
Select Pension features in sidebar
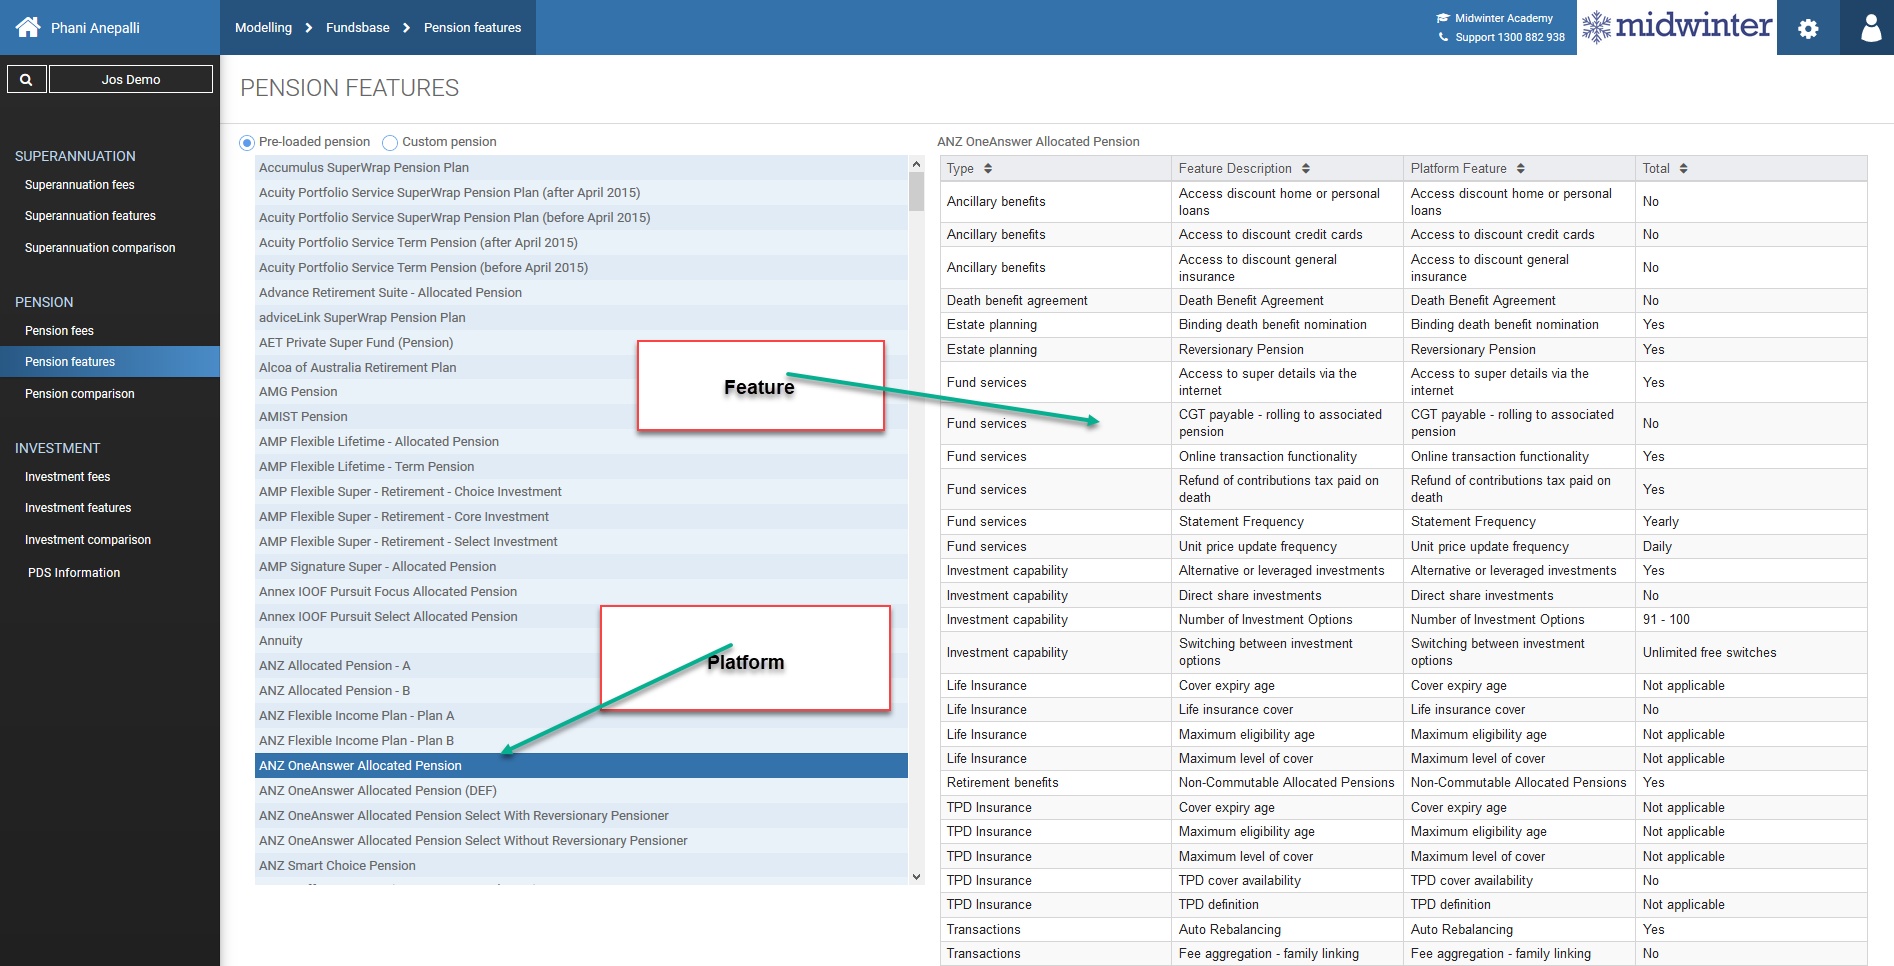point(110,362)
